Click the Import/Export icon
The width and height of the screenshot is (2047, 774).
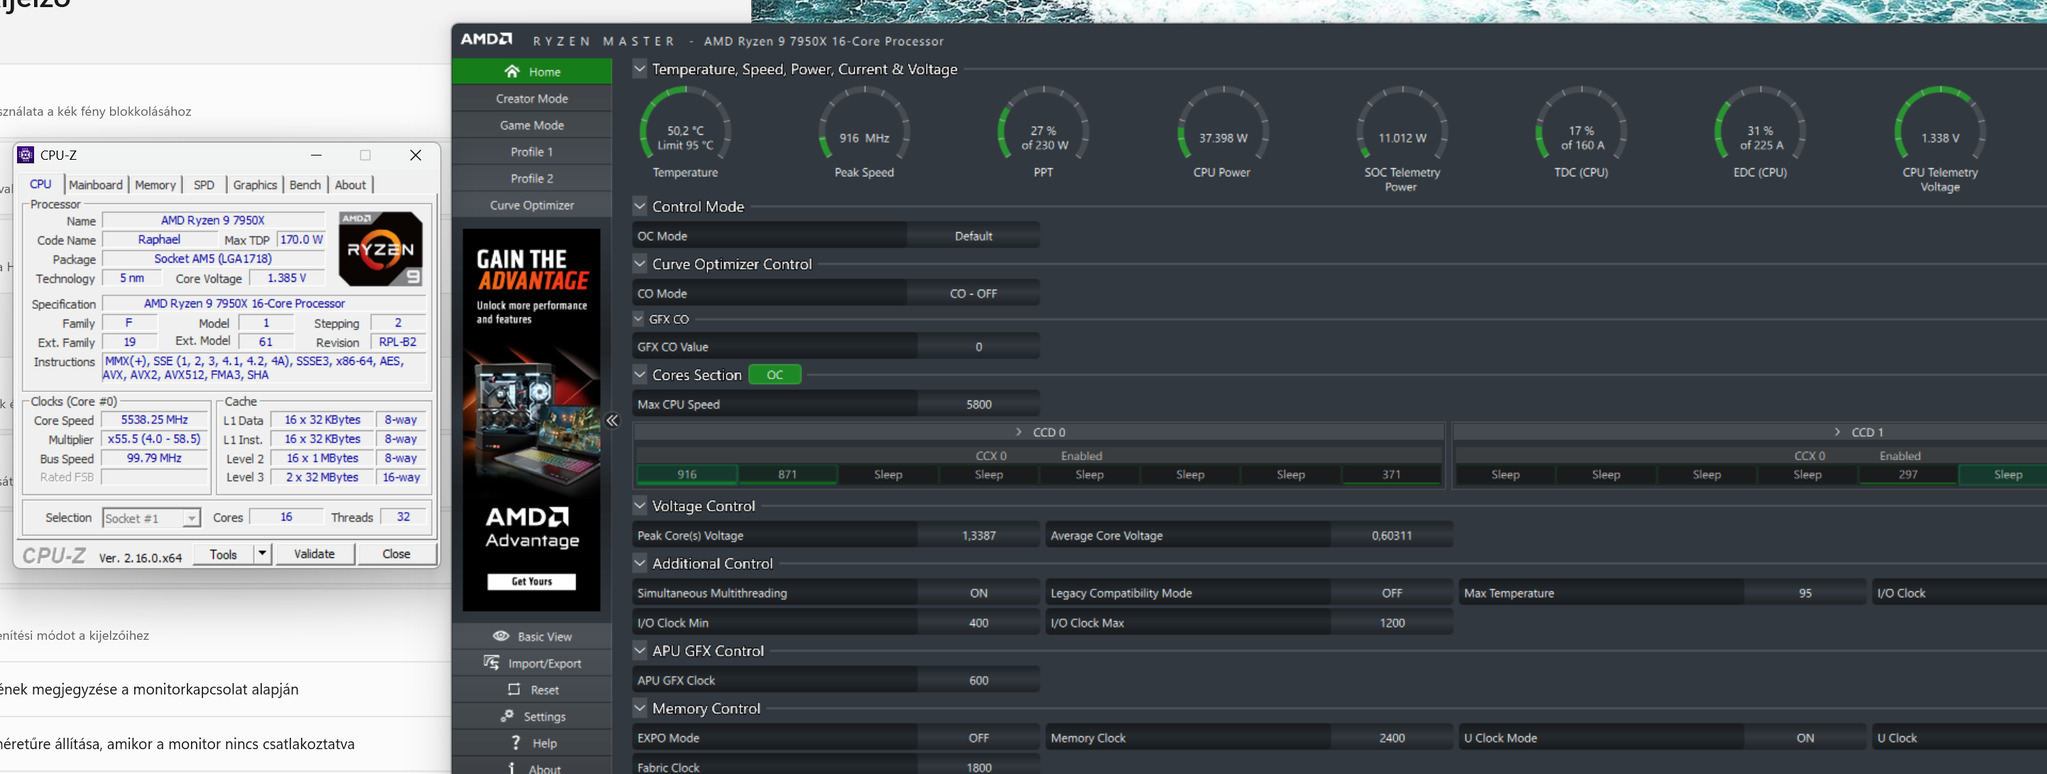coord(491,662)
